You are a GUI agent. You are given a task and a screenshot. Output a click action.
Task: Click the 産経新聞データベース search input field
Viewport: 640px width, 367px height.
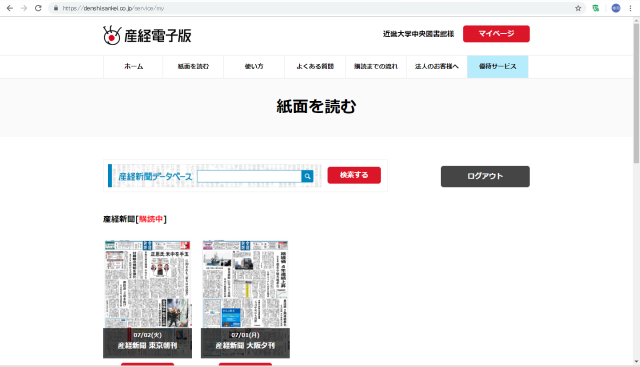249,176
